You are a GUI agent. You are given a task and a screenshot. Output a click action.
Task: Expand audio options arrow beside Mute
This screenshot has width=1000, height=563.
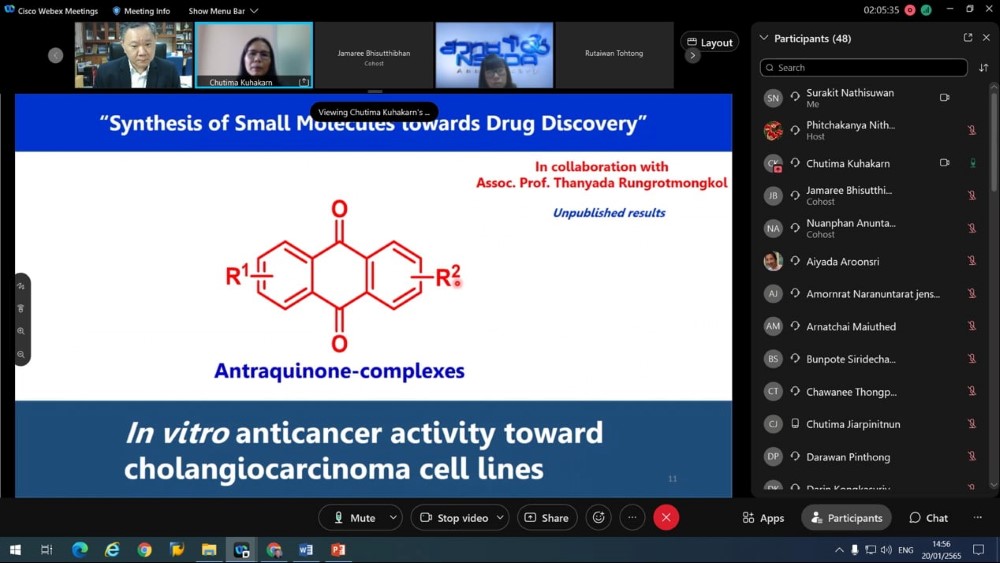click(x=393, y=518)
